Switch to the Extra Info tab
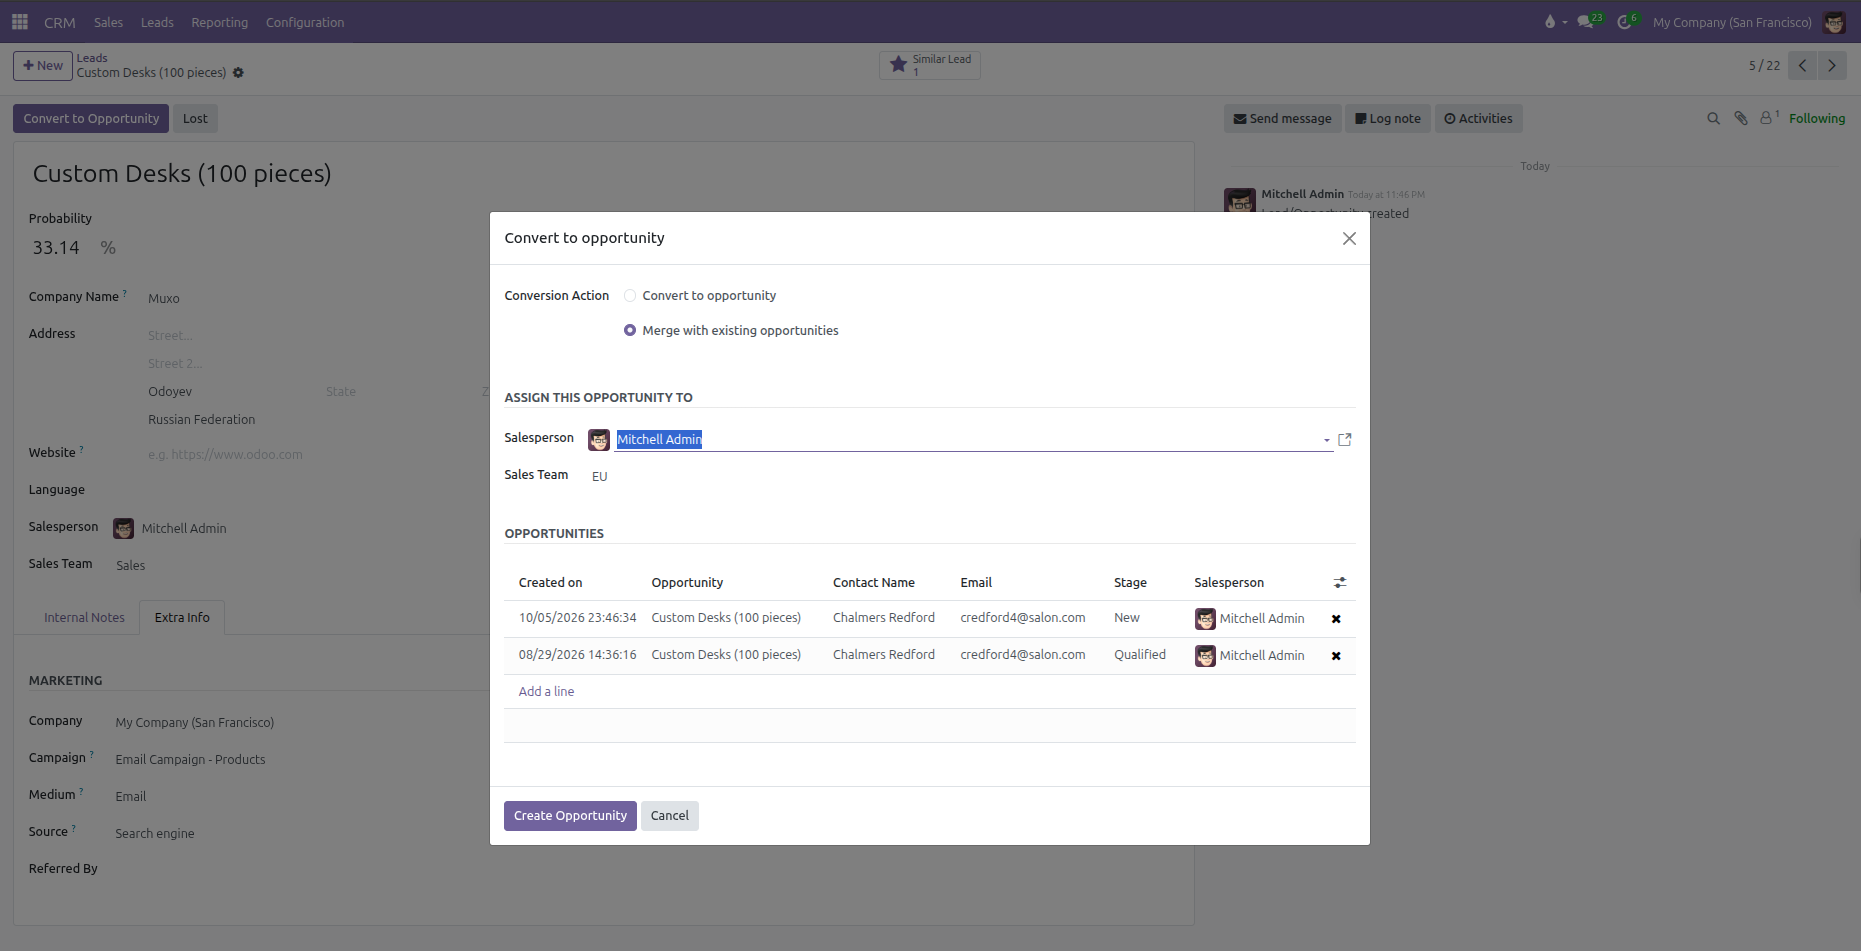The height and width of the screenshot is (951, 1861). tap(182, 618)
